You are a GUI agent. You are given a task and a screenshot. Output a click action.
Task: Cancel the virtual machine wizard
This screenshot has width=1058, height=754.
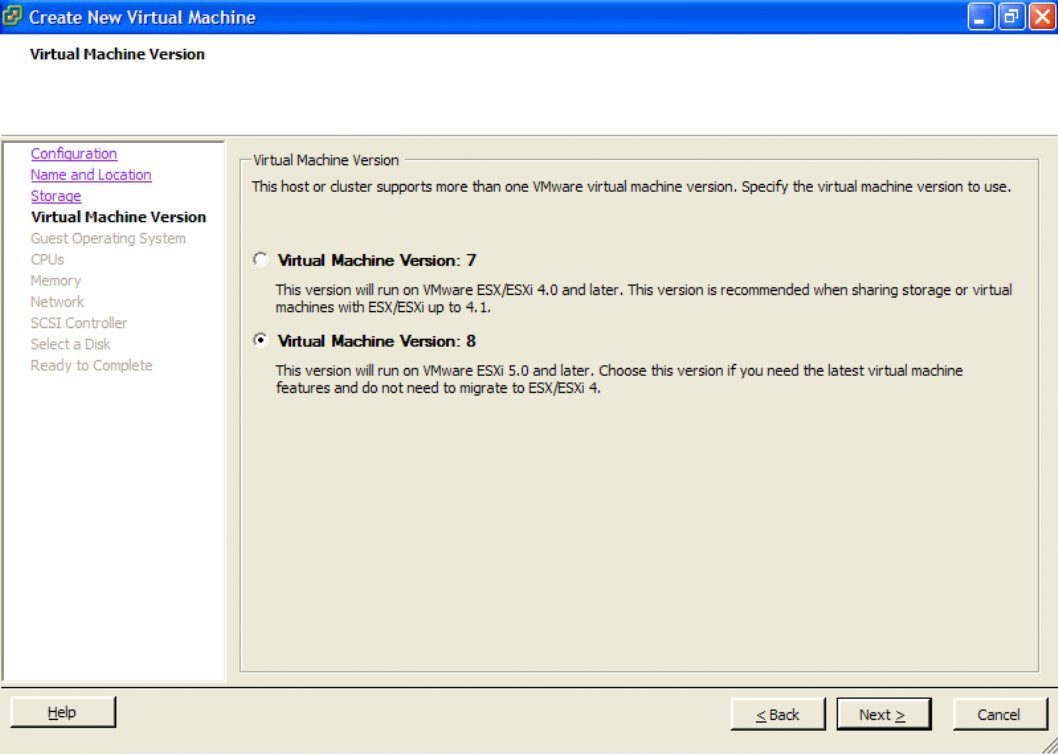[x=999, y=714]
